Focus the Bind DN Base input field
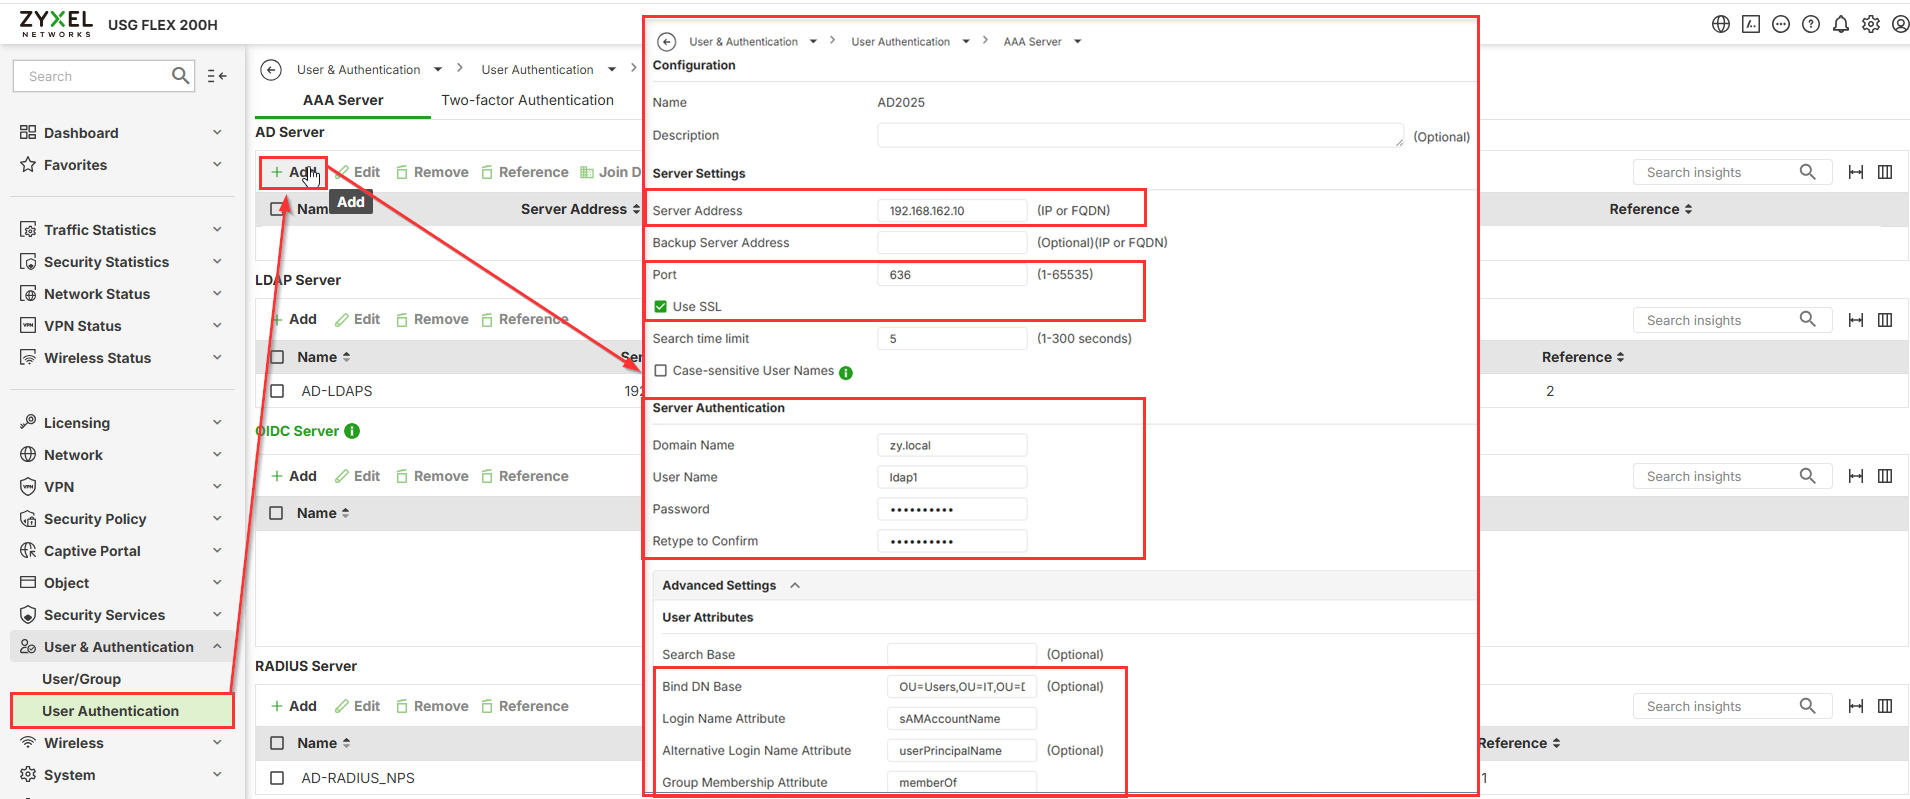 click(x=962, y=687)
